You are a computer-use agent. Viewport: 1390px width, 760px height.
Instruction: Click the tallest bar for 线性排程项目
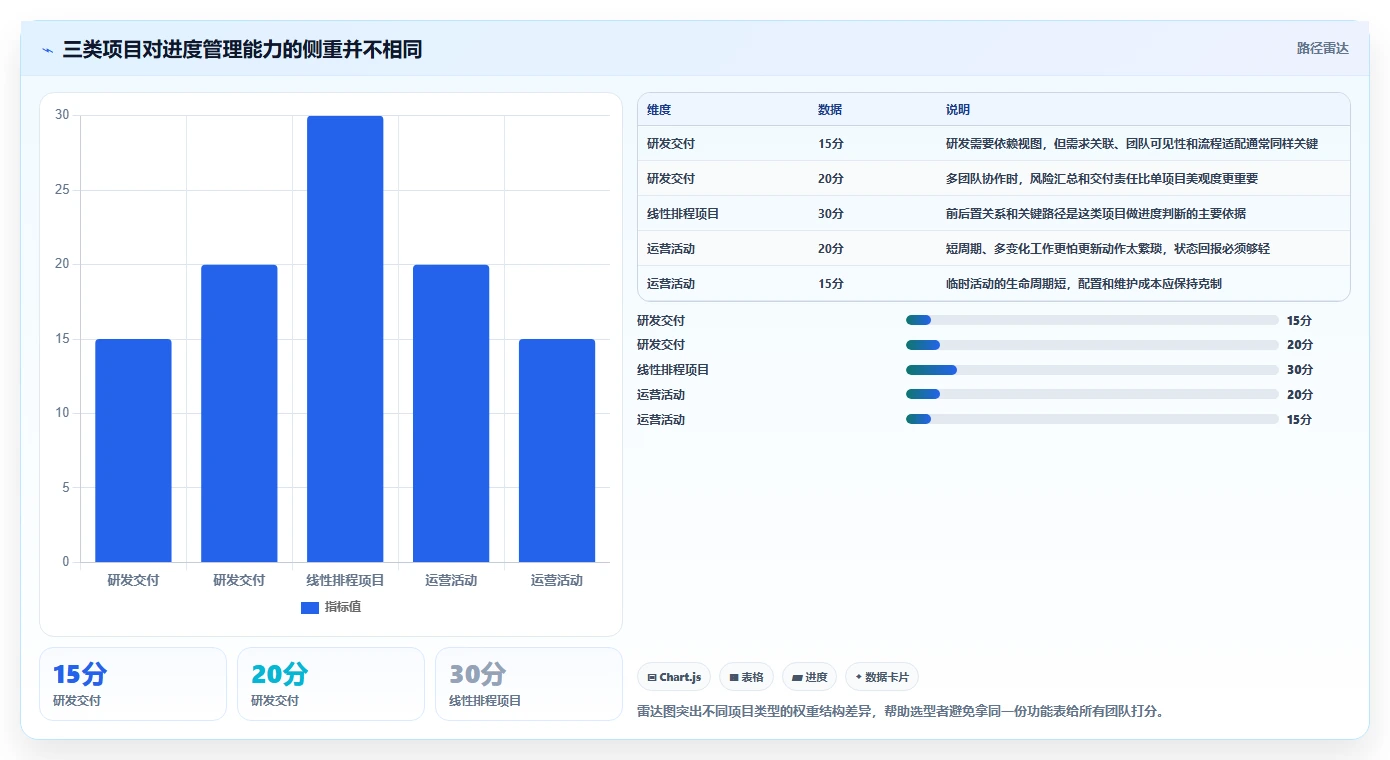click(x=345, y=339)
